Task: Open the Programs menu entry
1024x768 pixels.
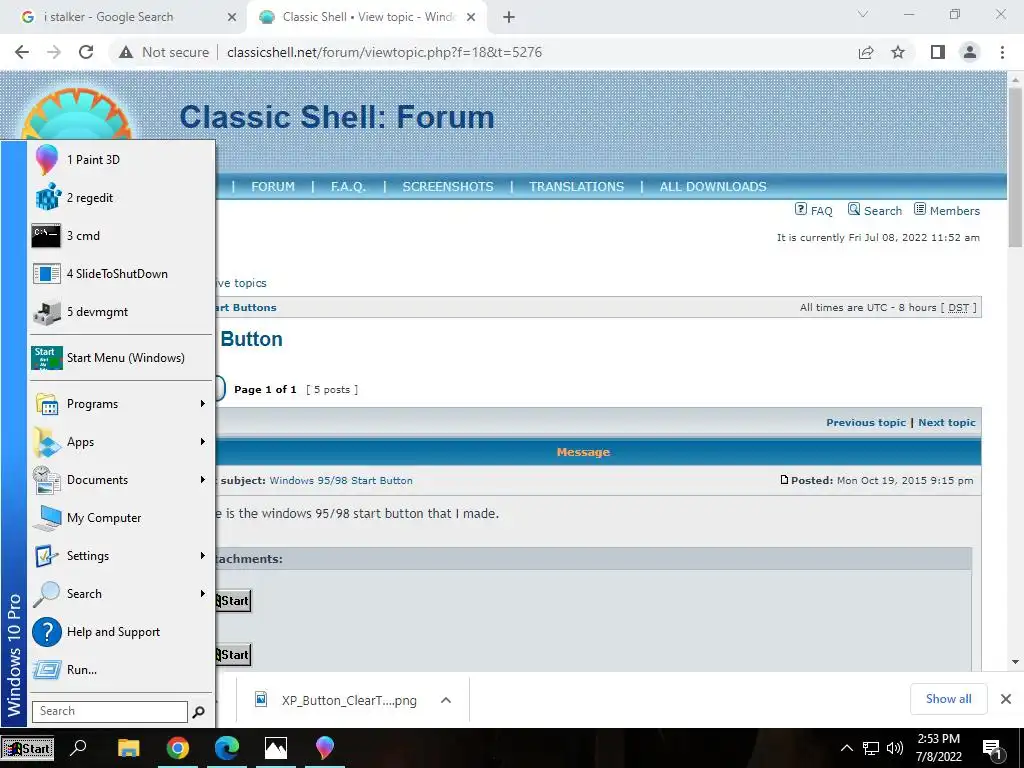Action: (121, 404)
